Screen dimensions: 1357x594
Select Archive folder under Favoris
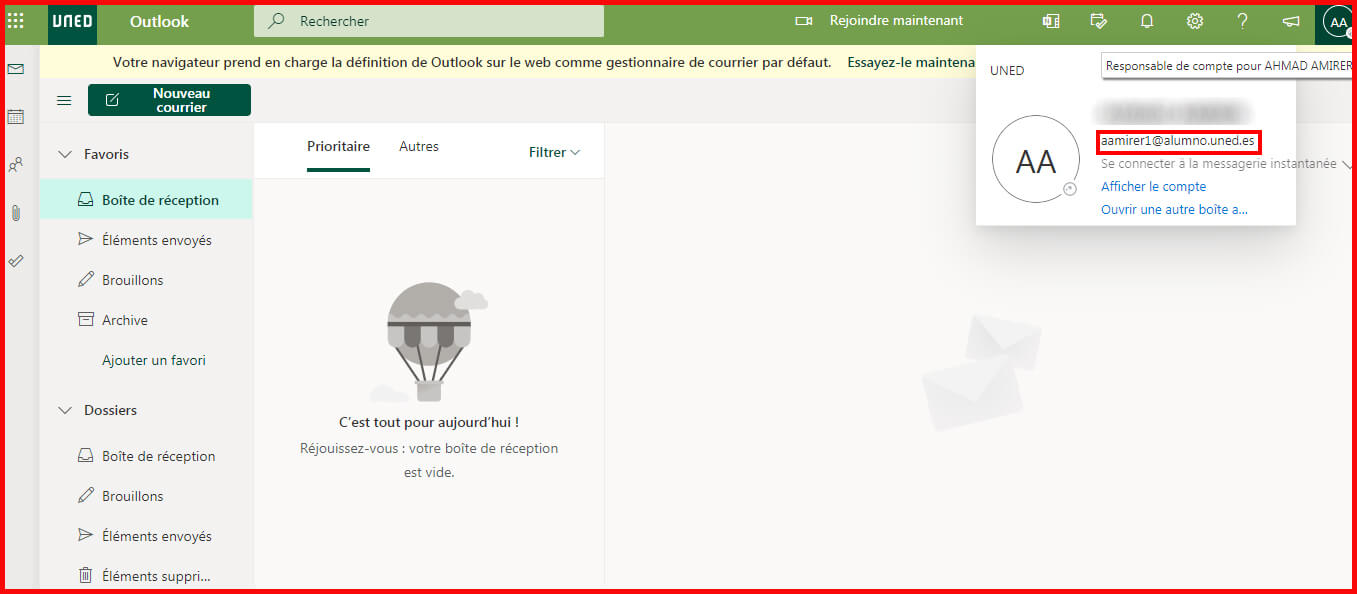pos(146,320)
